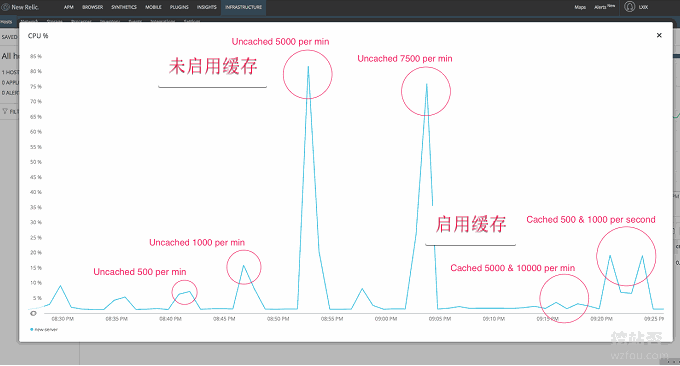This screenshot has height=366, width=680.
Task: Open the APM section
Action: coord(69,7)
